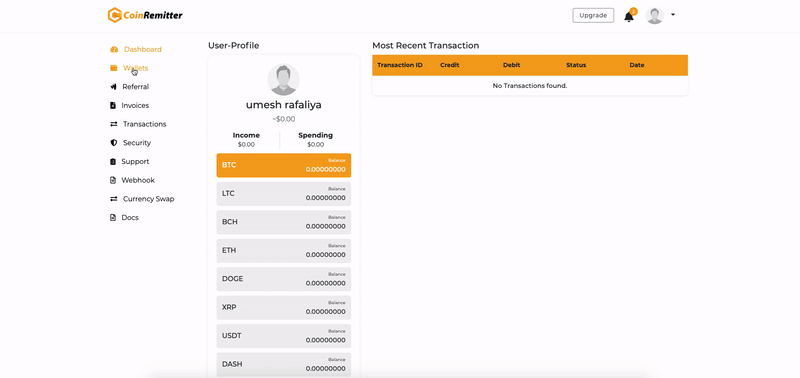This screenshot has height=378, width=800.
Task: Click the Spending $0.00 amount
Action: click(x=315, y=144)
